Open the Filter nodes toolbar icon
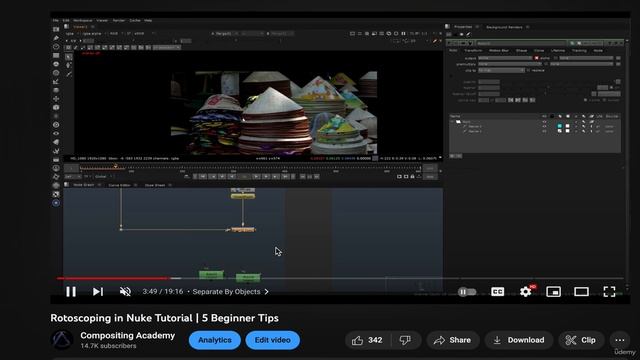The height and width of the screenshot is (360, 640). point(56,73)
